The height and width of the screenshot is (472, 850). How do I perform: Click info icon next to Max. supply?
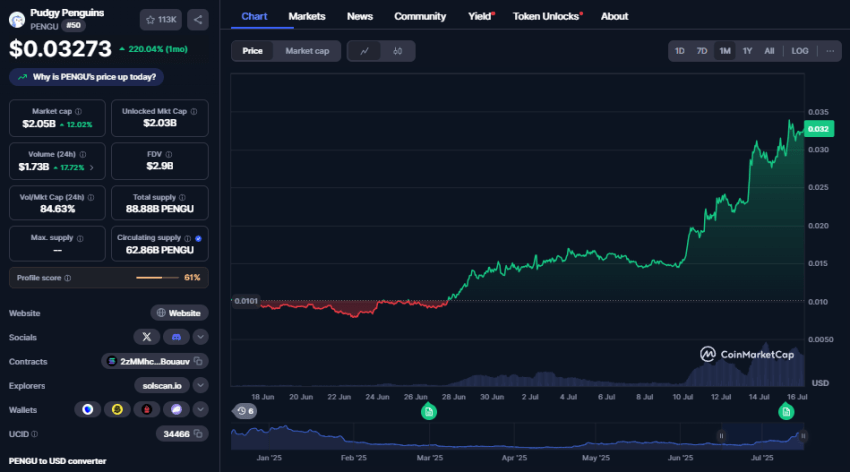80,238
